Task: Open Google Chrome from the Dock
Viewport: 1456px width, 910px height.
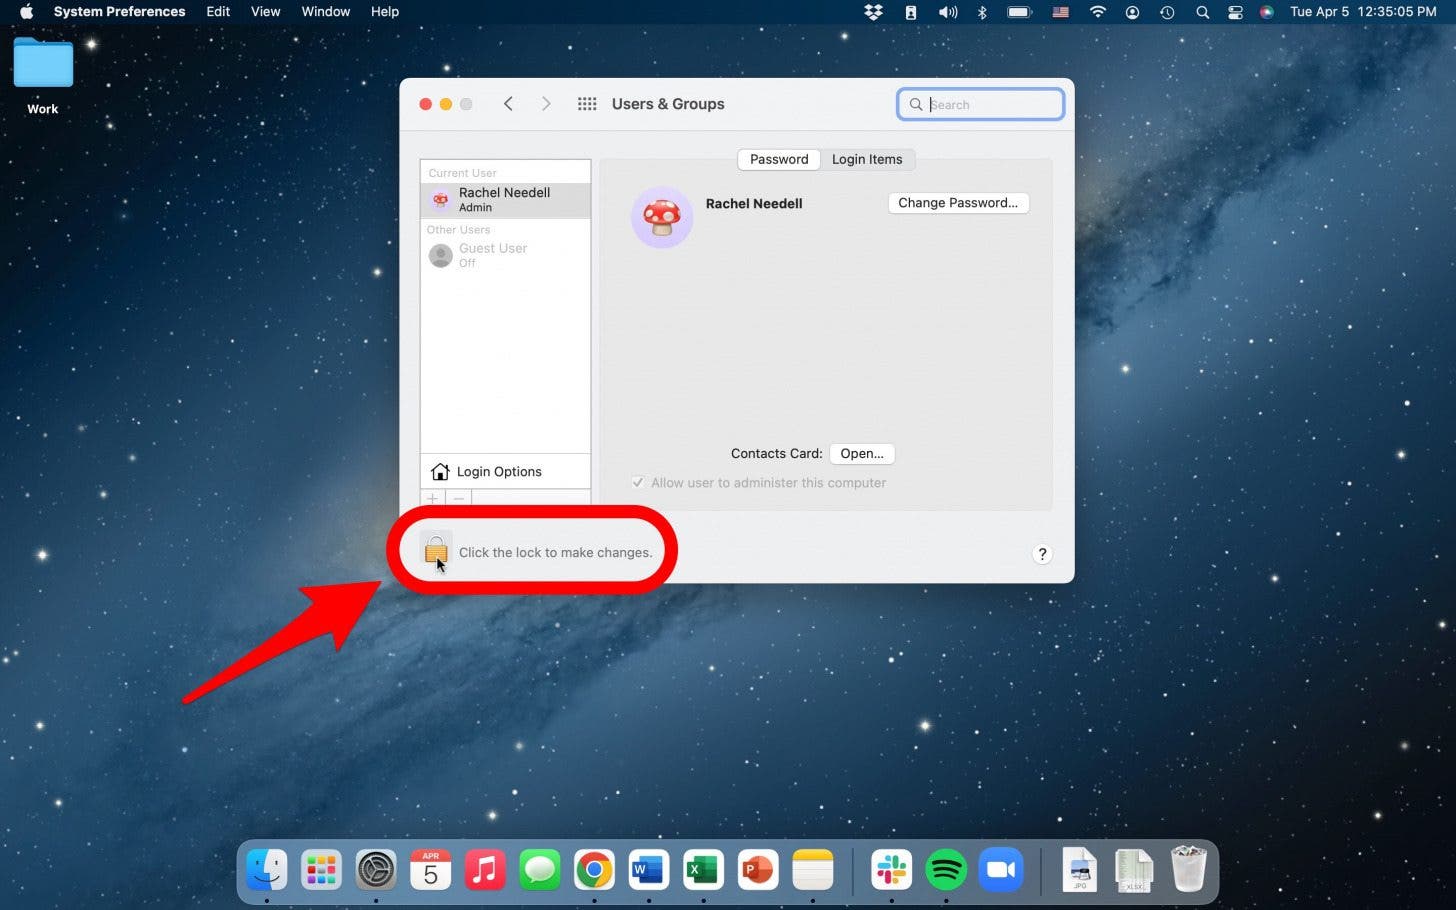Action: pyautogui.click(x=594, y=870)
